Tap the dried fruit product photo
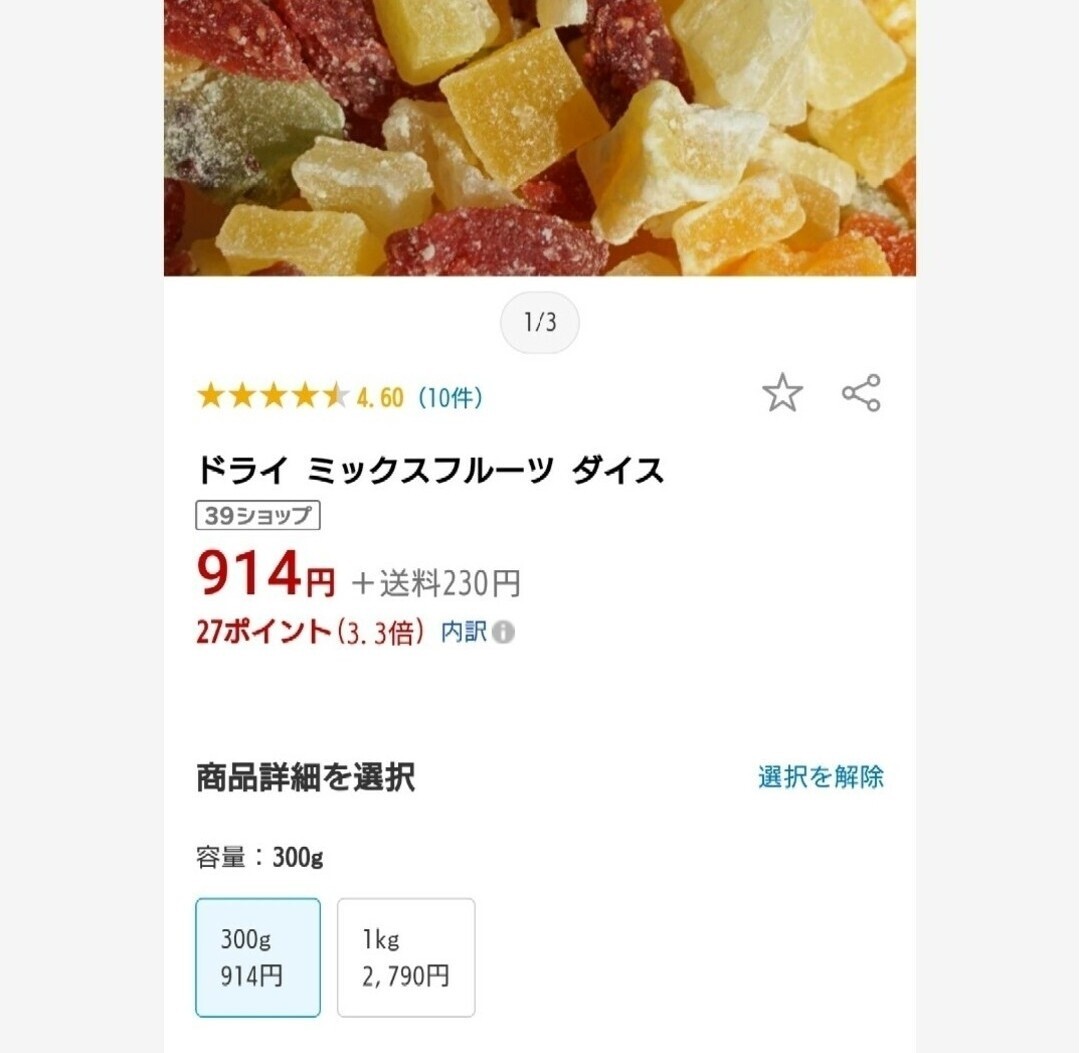Image resolution: width=1080 pixels, height=1053 pixels. 540,138
